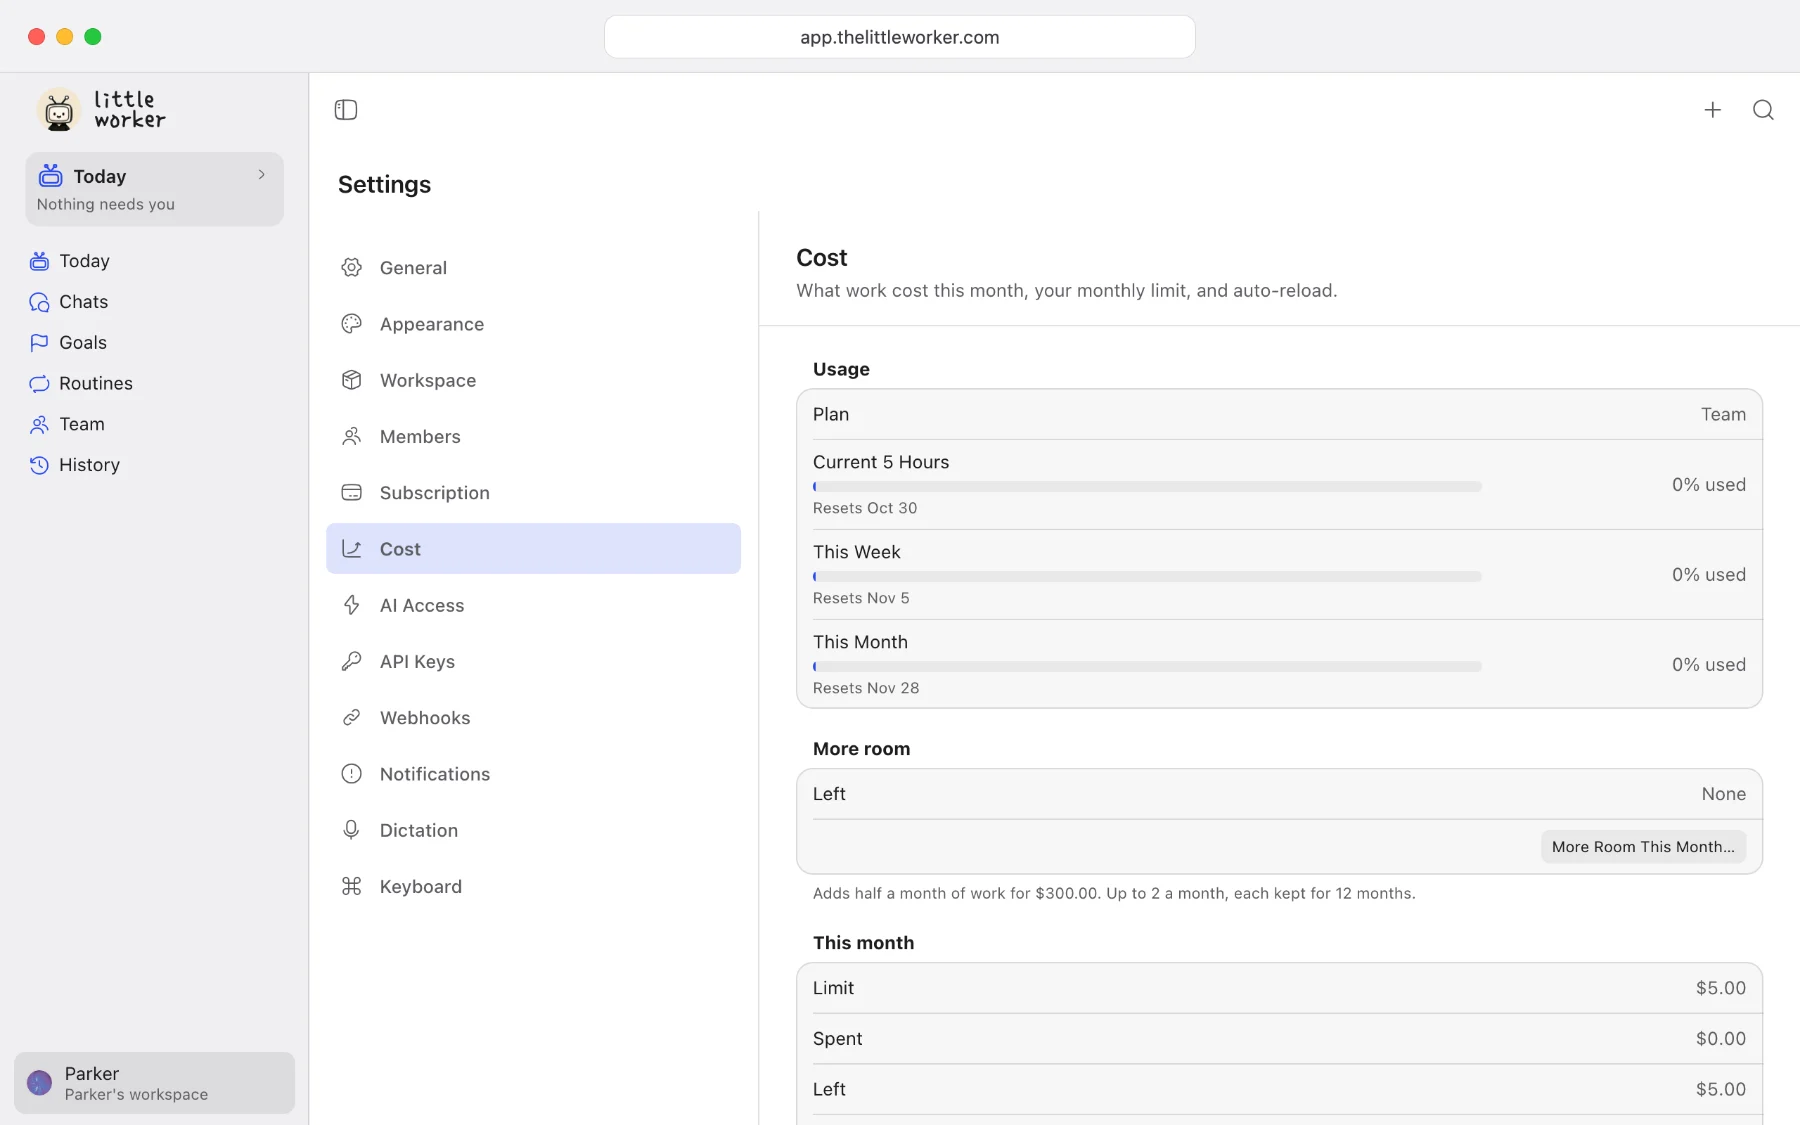Viewport: 1800px width, 1125px height.
Task: Click the little worker robot logo
Action: pyautogui.click(x=59, y=110)
